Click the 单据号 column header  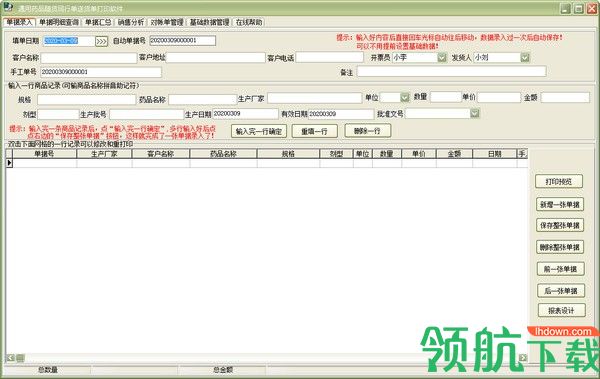tap(44, 154)
